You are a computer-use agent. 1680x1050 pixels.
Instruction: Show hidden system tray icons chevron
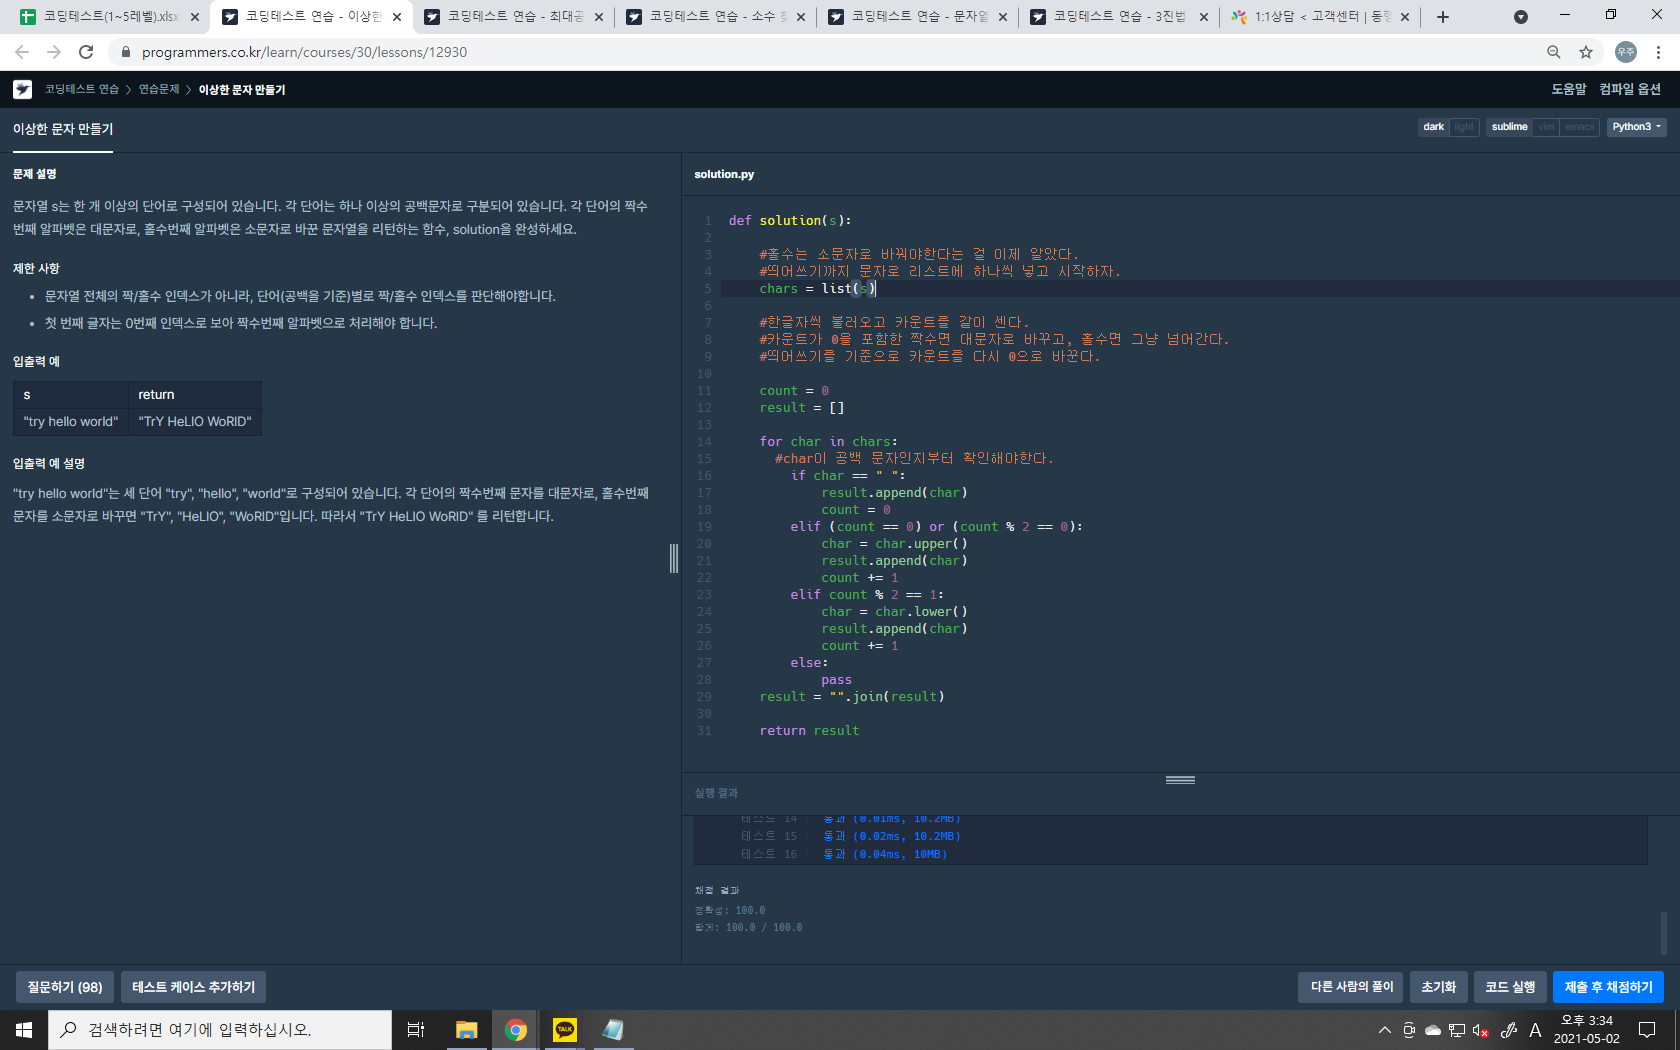[x=1385, y=1030]
